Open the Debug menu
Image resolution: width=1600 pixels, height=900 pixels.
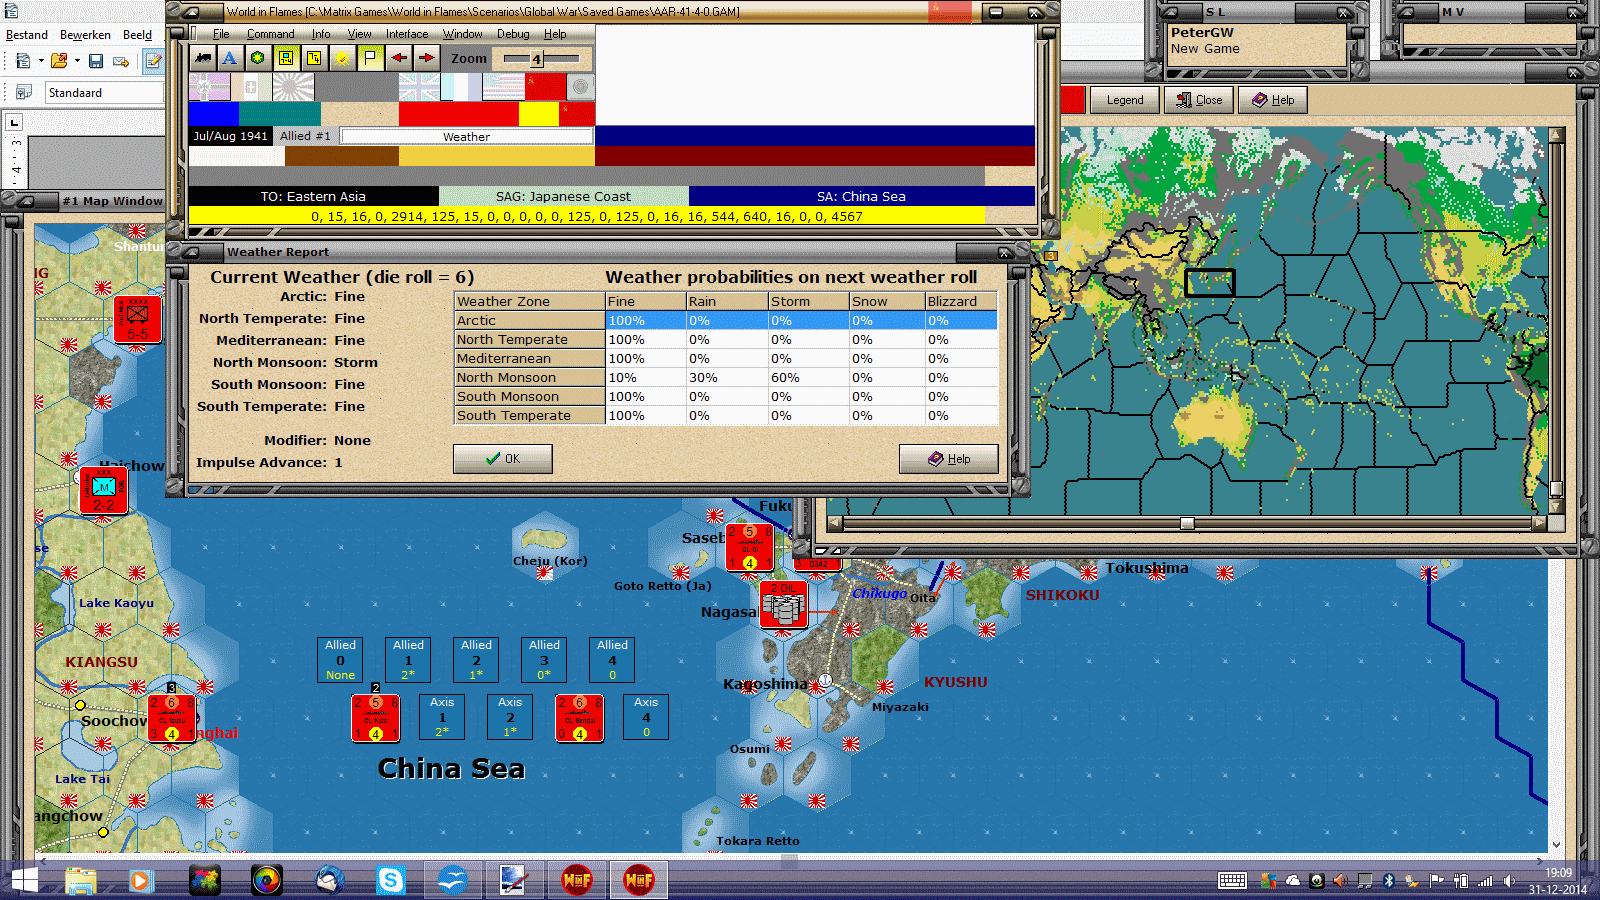click(513, 34)
